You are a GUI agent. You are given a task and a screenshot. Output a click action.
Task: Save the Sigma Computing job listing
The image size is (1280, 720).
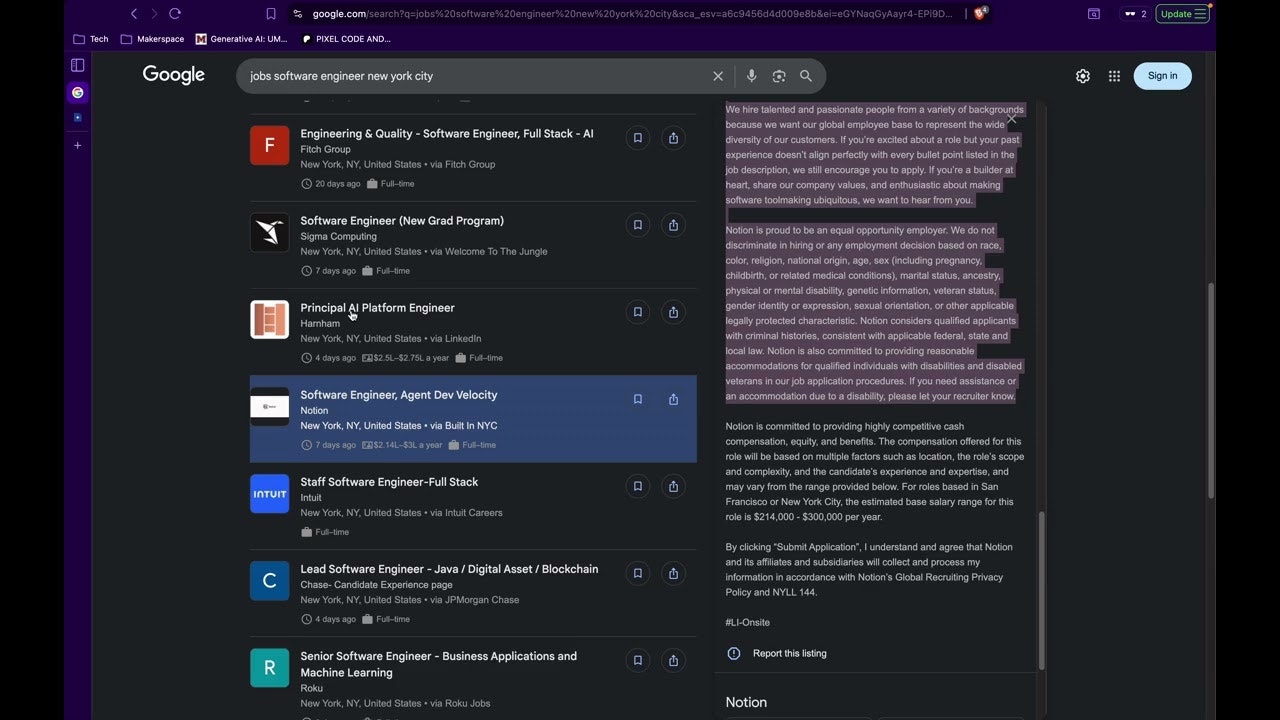click(x=637, y=225)
